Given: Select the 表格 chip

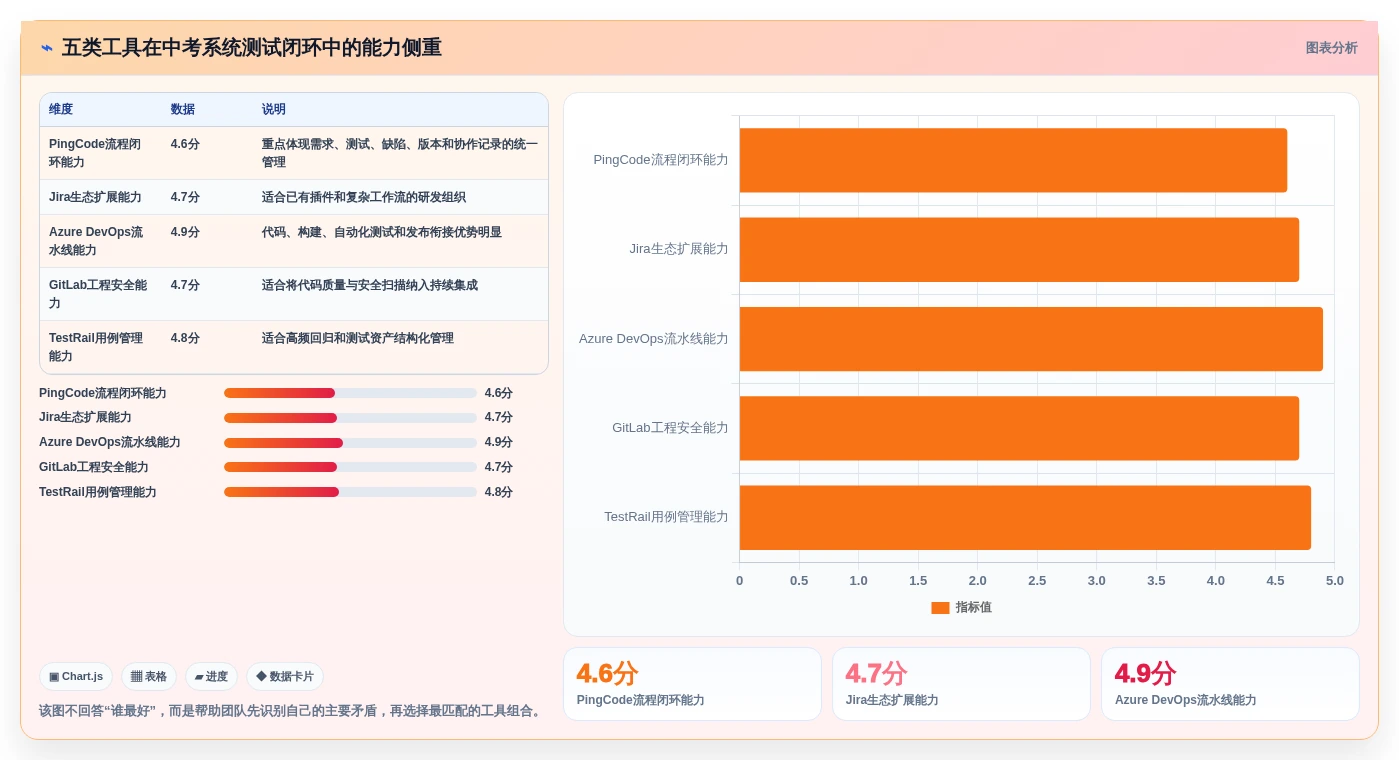Looking at the screenshot, I should [149, 677].
